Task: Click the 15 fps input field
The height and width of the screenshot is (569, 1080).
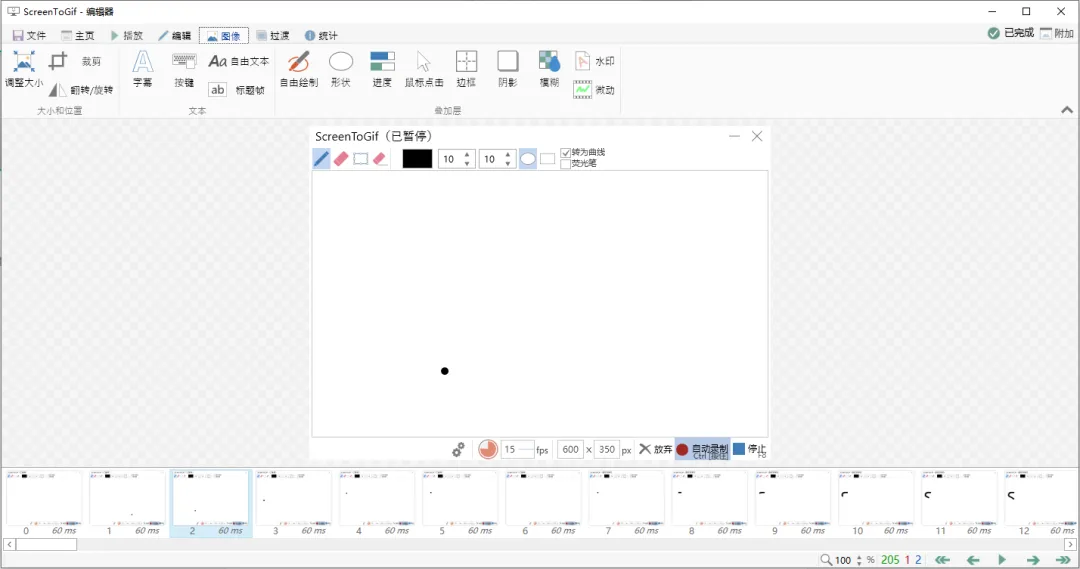Action: click(517, 449)
